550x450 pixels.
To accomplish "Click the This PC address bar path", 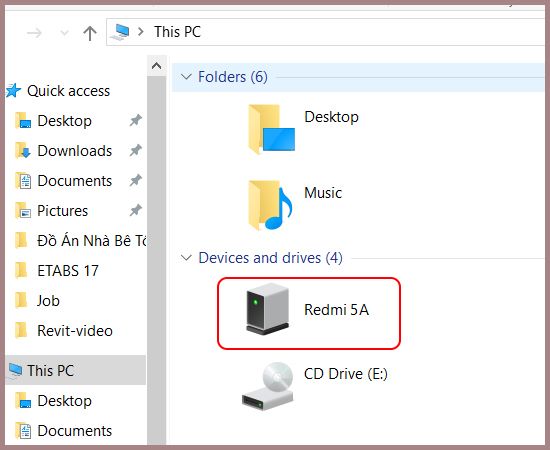I will tap(177, 32).
